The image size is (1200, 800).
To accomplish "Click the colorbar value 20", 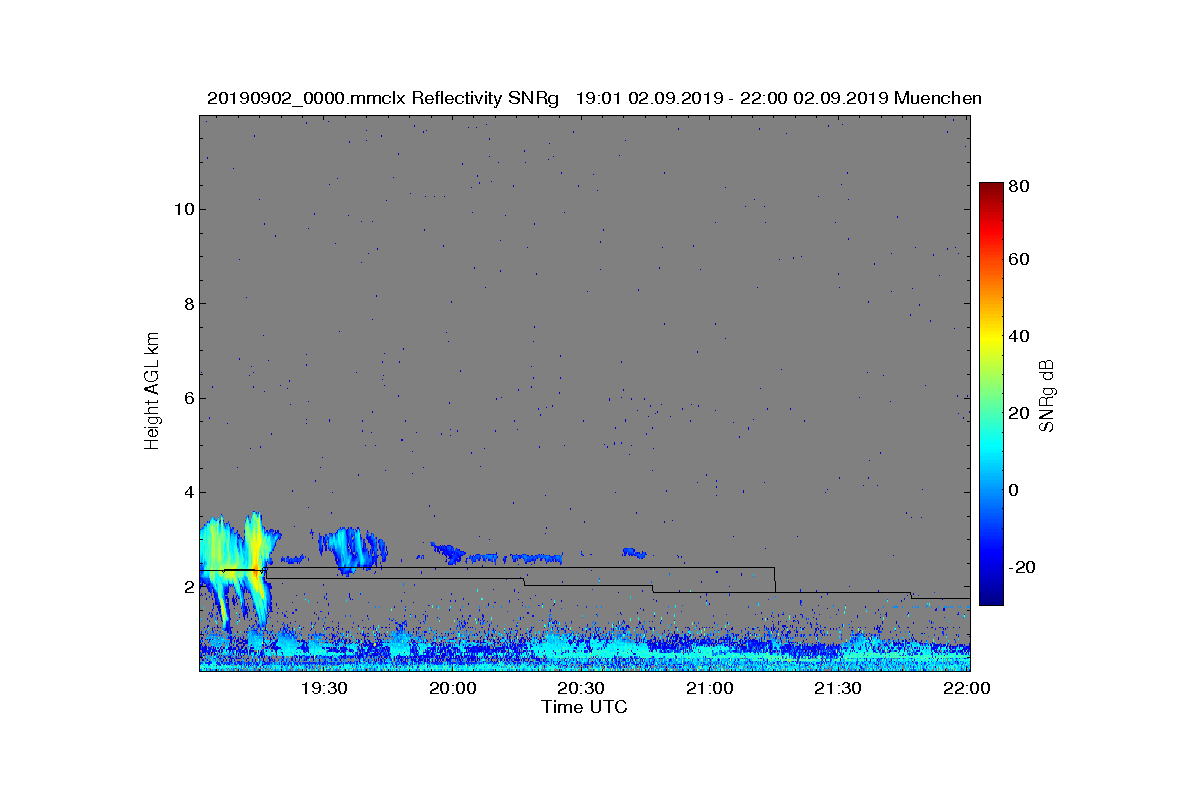I will [x=1020, y=413].
